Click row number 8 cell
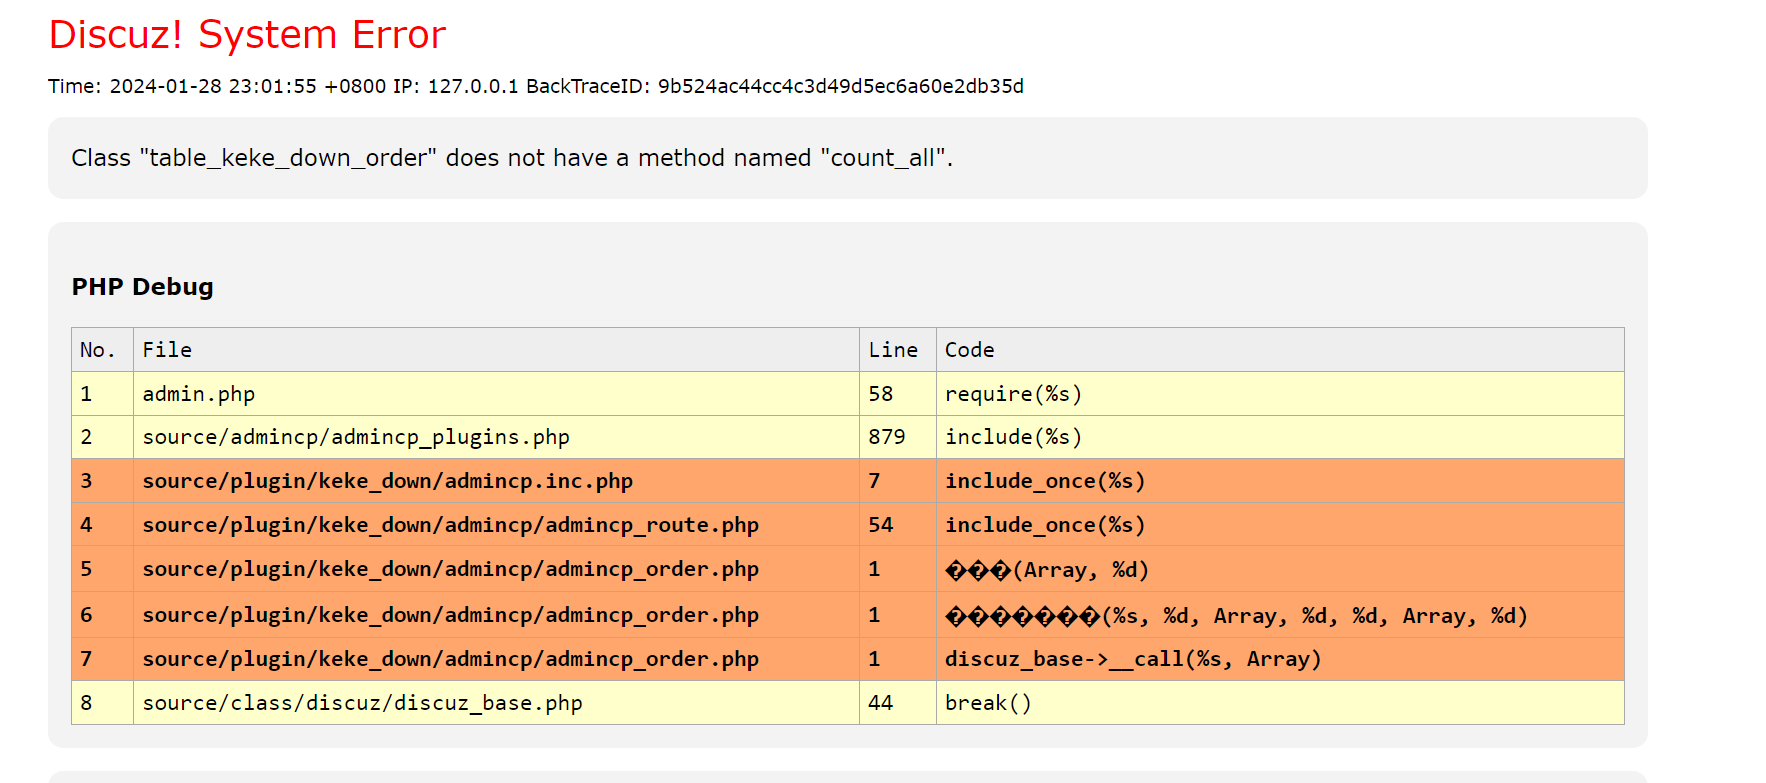 click(x=102, y=703)
